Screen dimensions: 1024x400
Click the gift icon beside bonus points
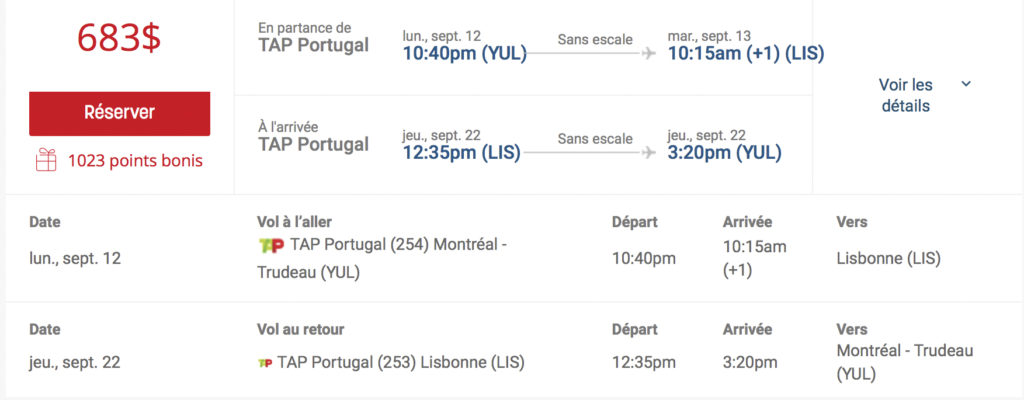pyautogui.click(x=45, y=160)
